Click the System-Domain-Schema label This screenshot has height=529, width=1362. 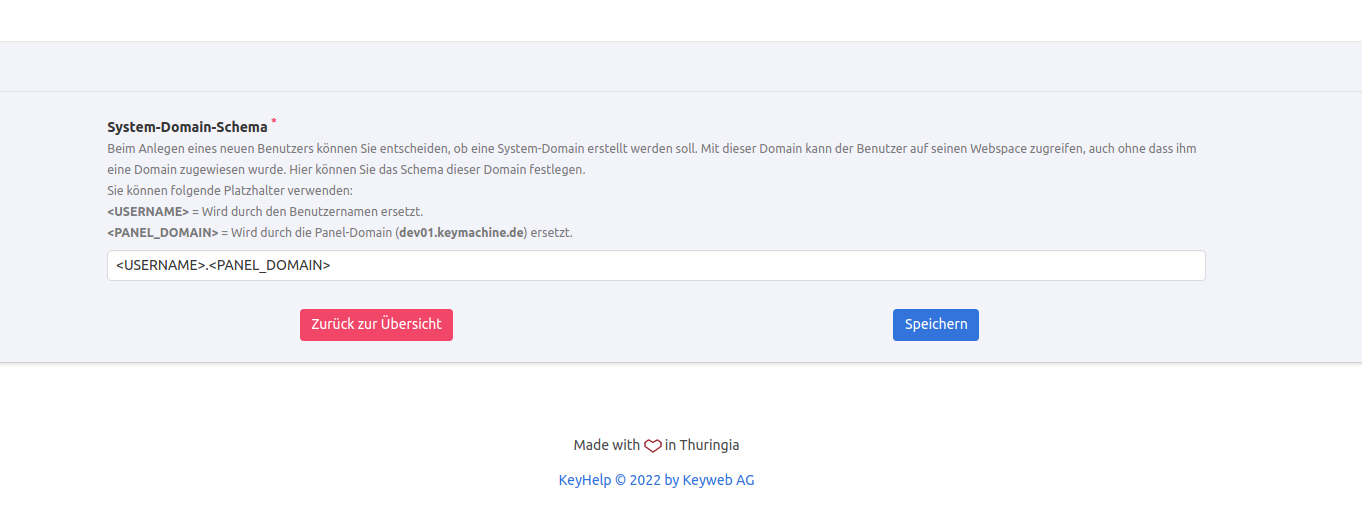pos(187,127)
